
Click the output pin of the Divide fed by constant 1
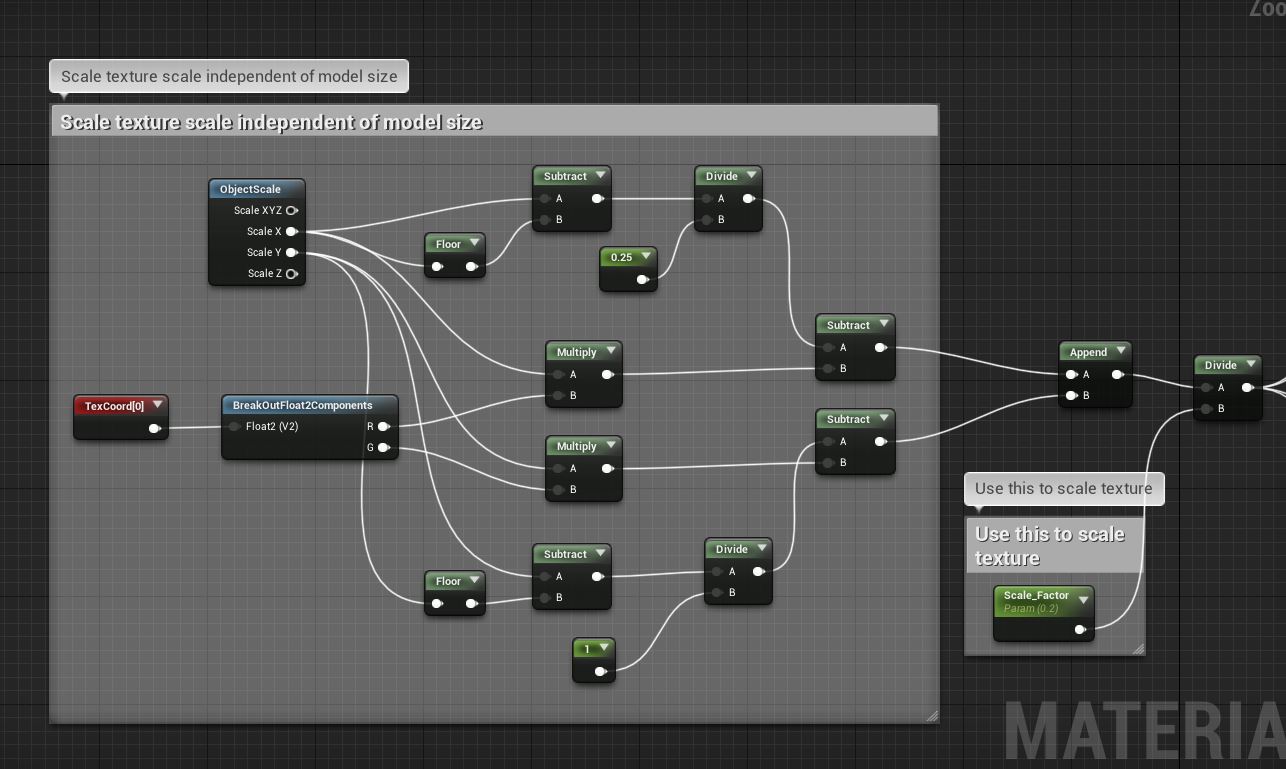pos(759,572)
